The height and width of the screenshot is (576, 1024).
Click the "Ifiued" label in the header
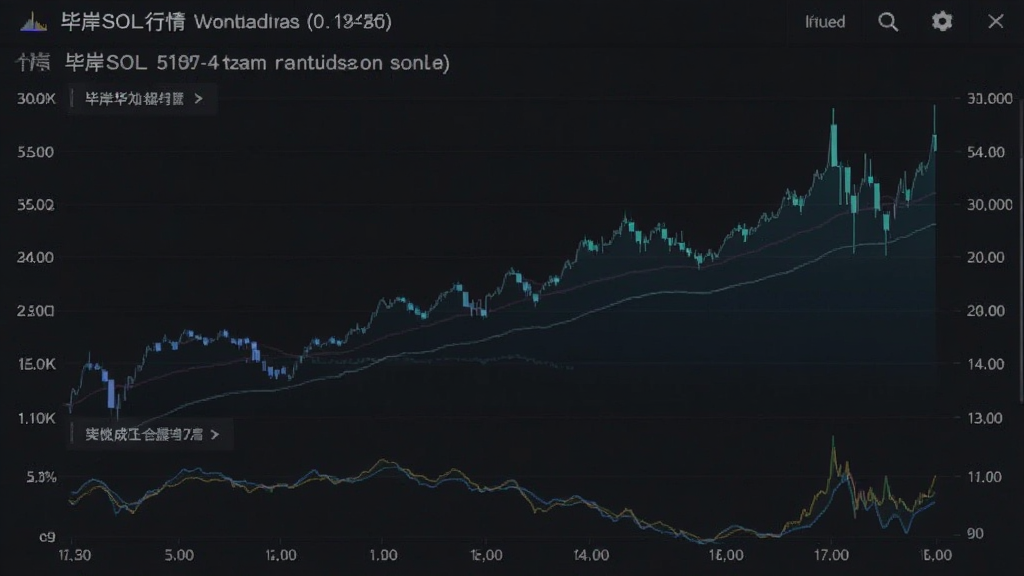click(x=825, y=22)
